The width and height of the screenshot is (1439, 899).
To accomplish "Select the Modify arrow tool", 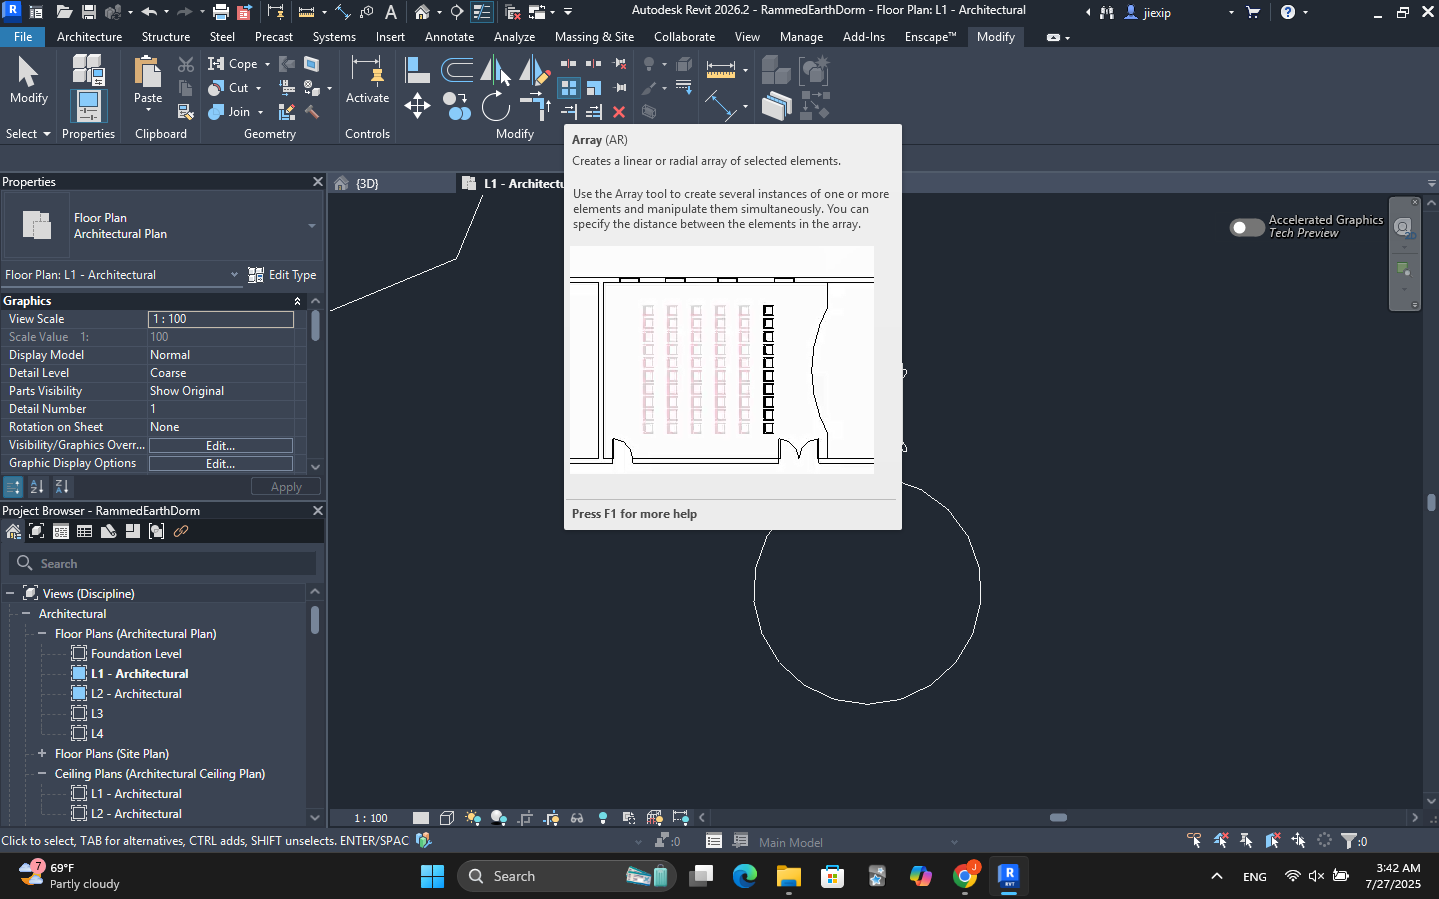I will (28, 80).
